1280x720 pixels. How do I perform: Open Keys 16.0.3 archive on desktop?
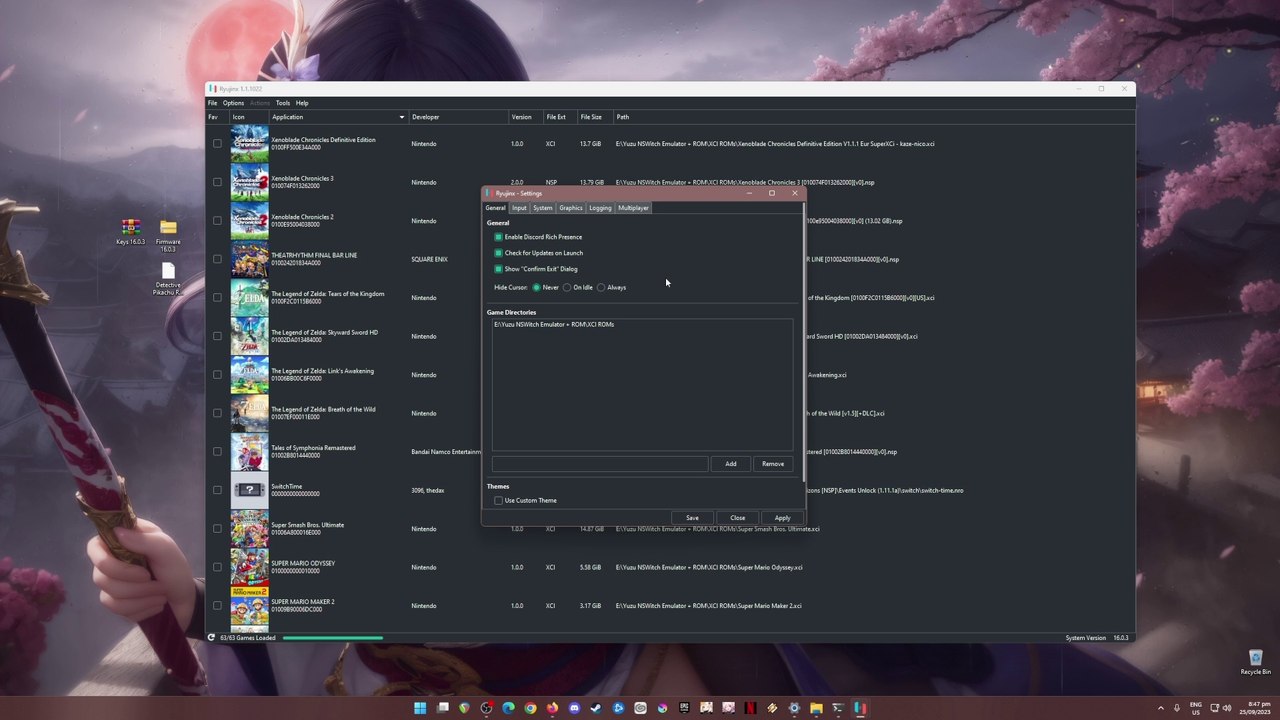tap(130, 232)
